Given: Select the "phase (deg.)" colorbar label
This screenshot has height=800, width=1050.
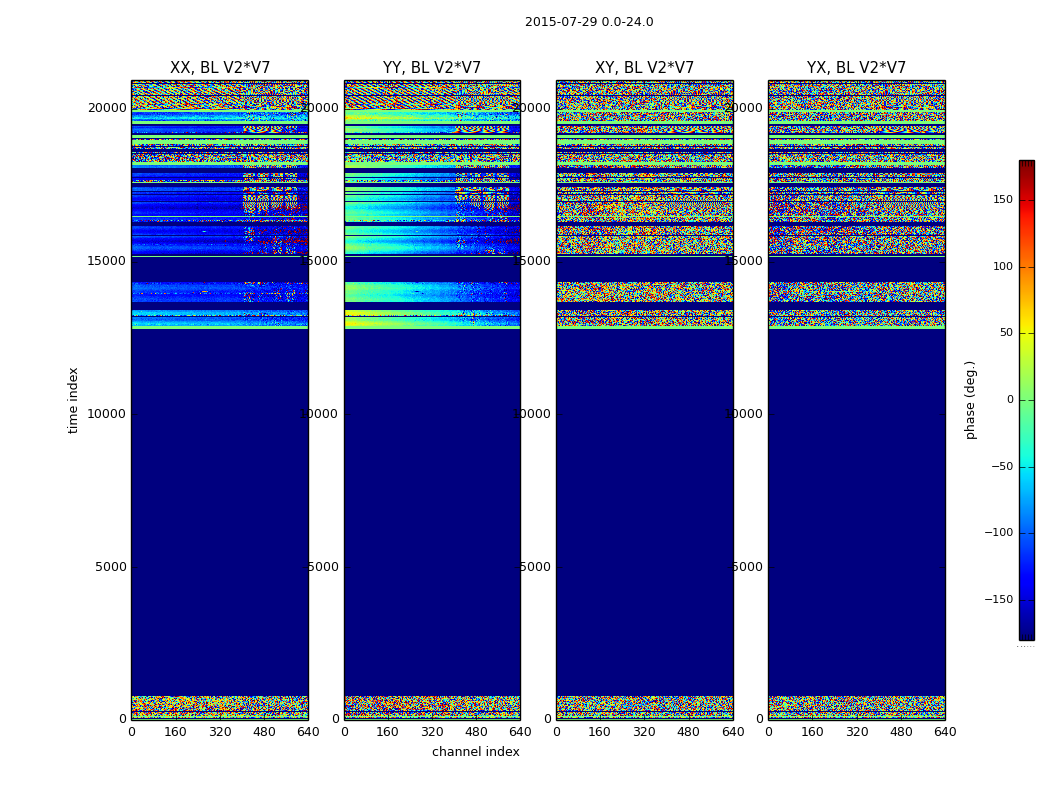Looking at the screenshot, I should pyautogui.click(x=970, y=400).
